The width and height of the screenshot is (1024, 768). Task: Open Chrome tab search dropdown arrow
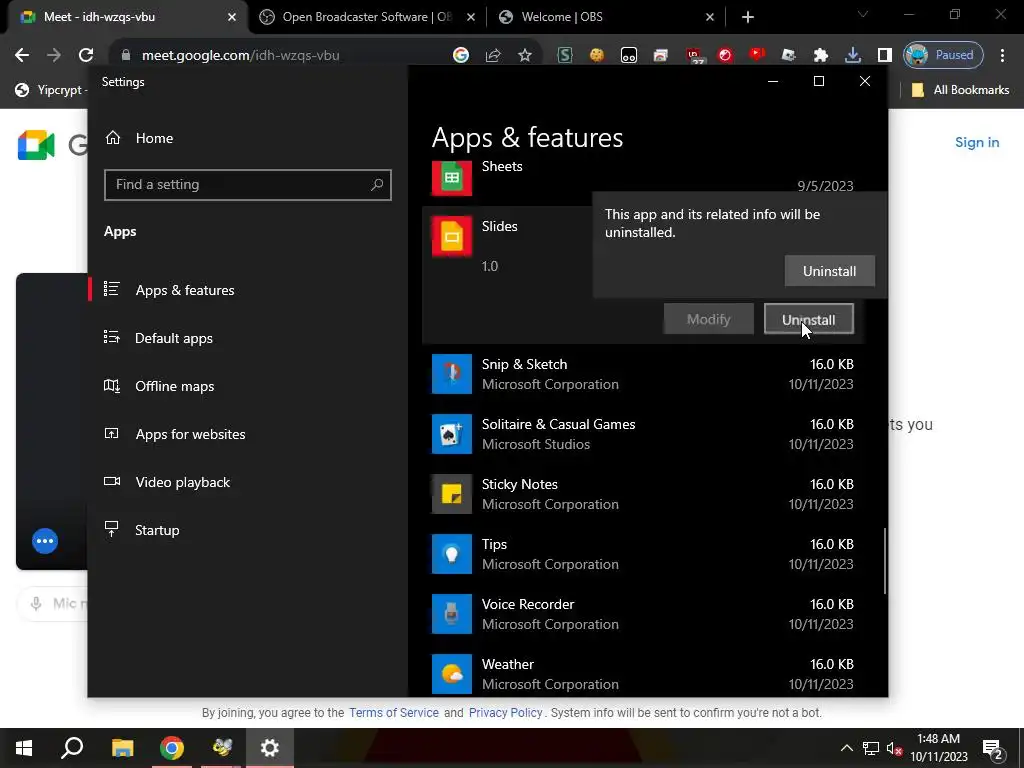(x=863, y=14)
